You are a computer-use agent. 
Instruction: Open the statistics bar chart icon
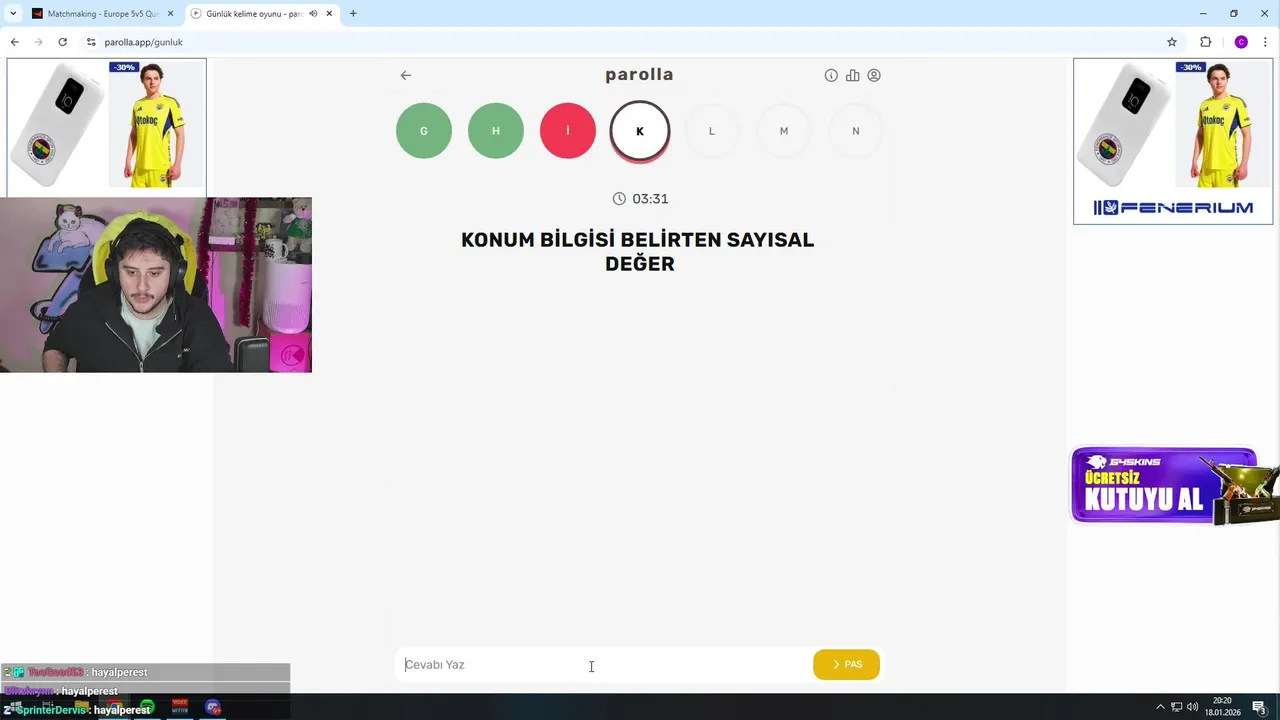click(852, 75)
